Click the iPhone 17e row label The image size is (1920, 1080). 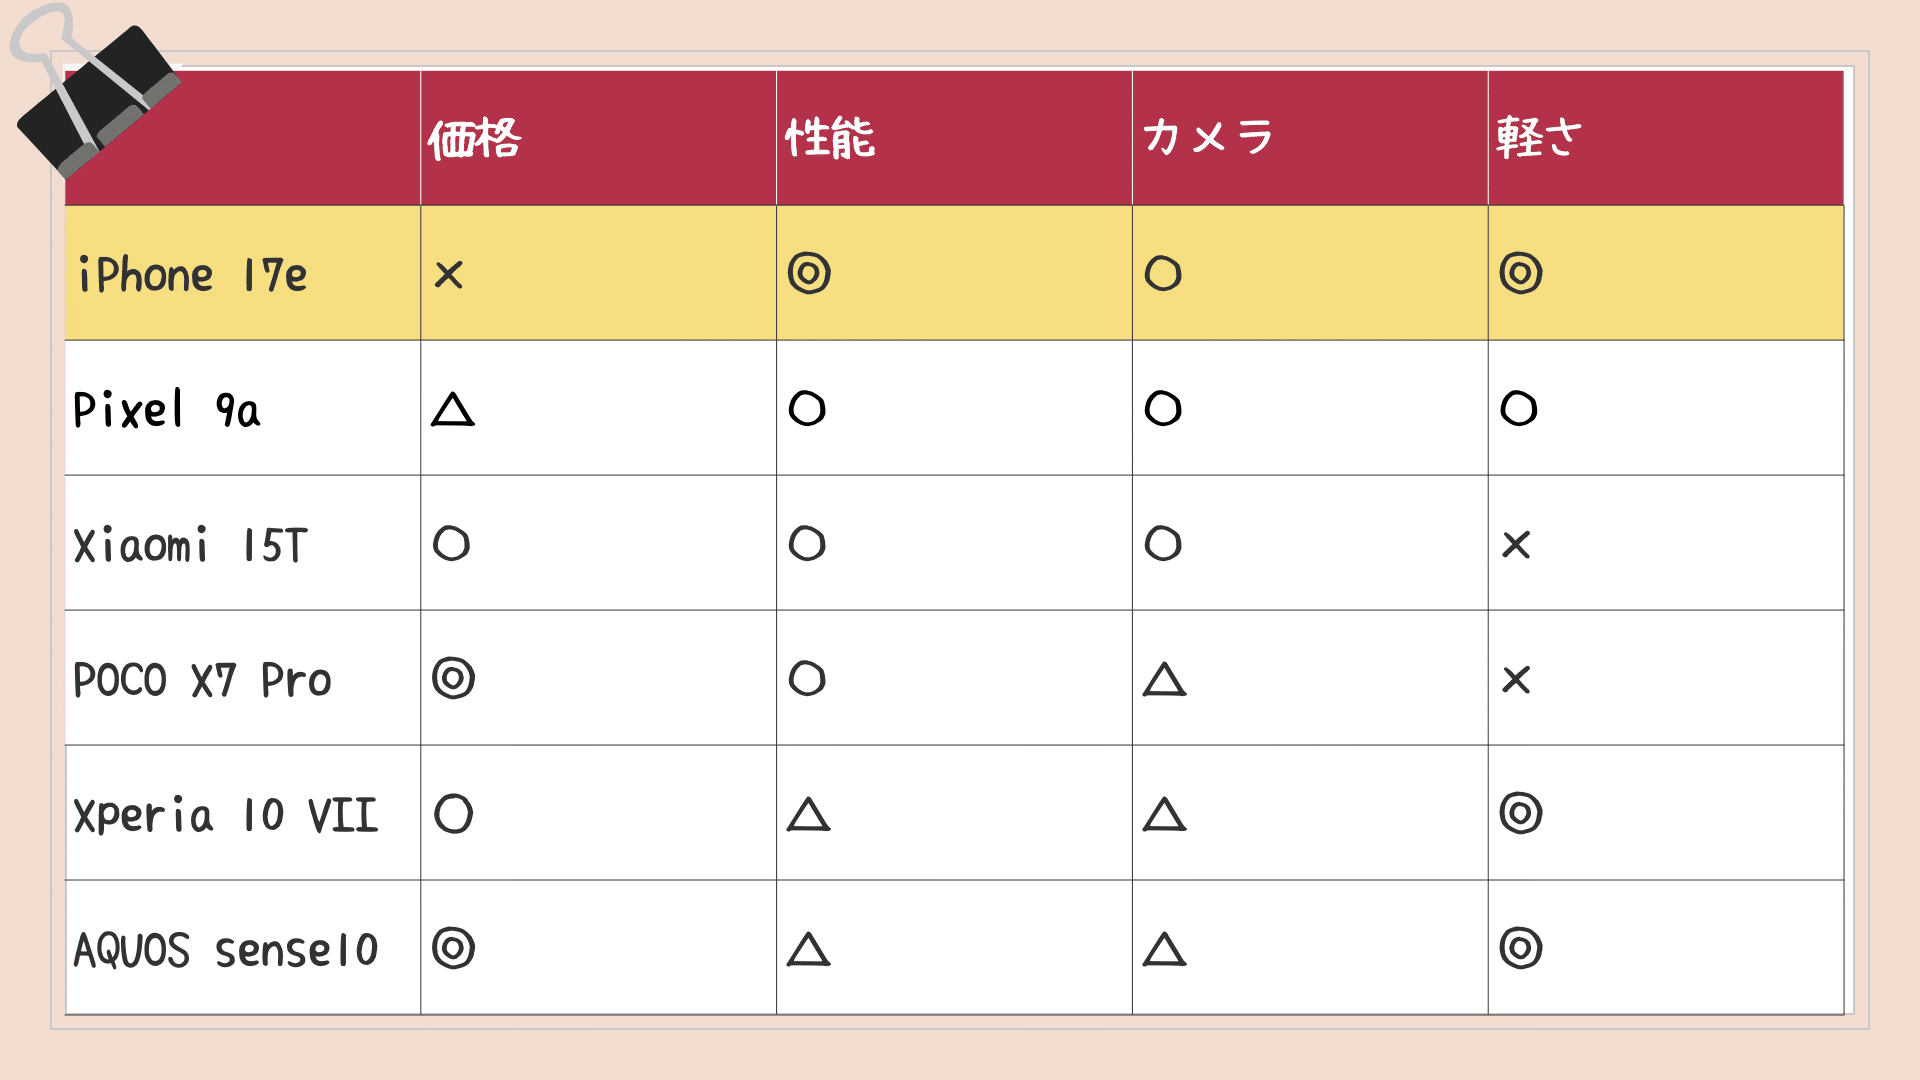point(193,275)
